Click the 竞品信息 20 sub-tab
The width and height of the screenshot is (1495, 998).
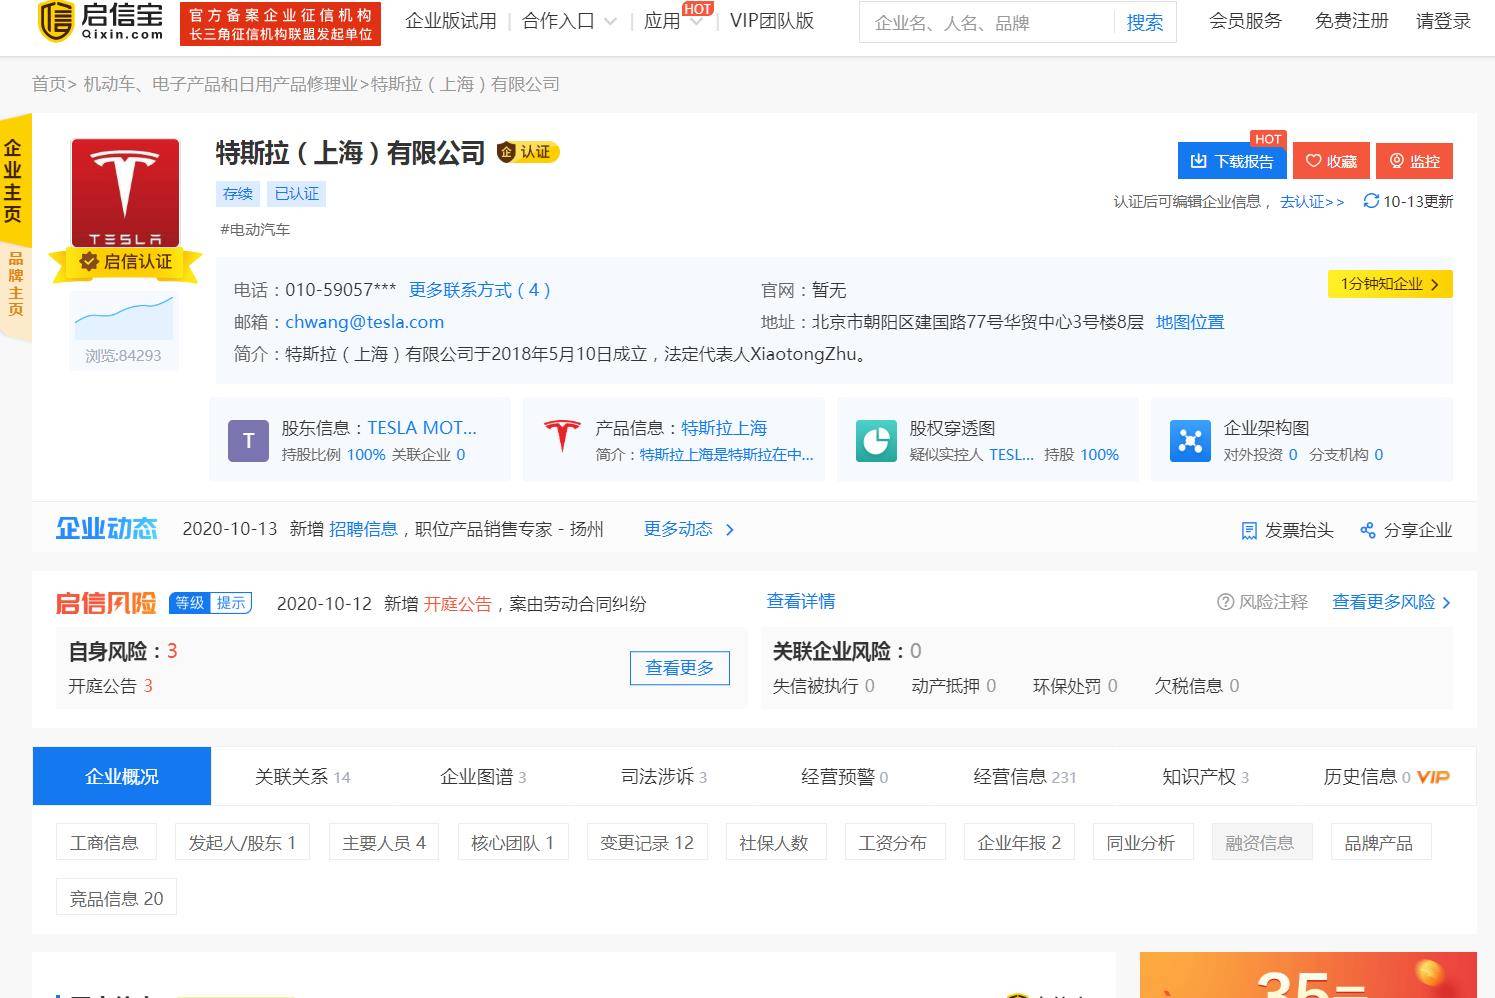pyautogui.click(x=116, y=898)
